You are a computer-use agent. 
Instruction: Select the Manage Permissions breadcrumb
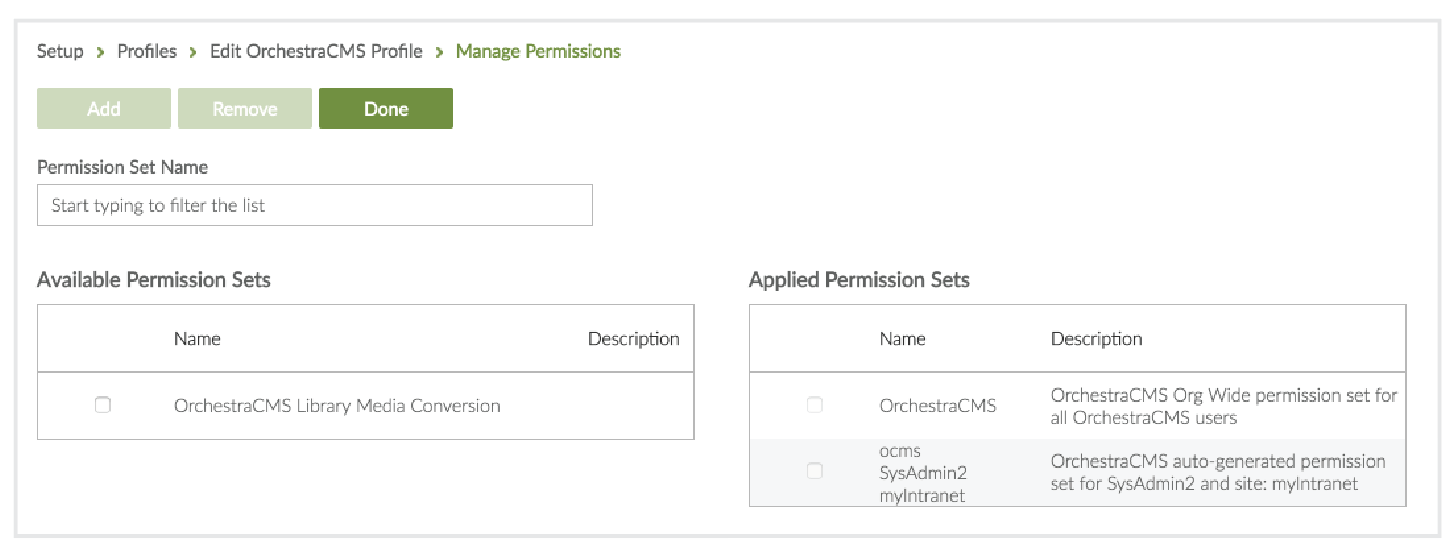[538, 51]
